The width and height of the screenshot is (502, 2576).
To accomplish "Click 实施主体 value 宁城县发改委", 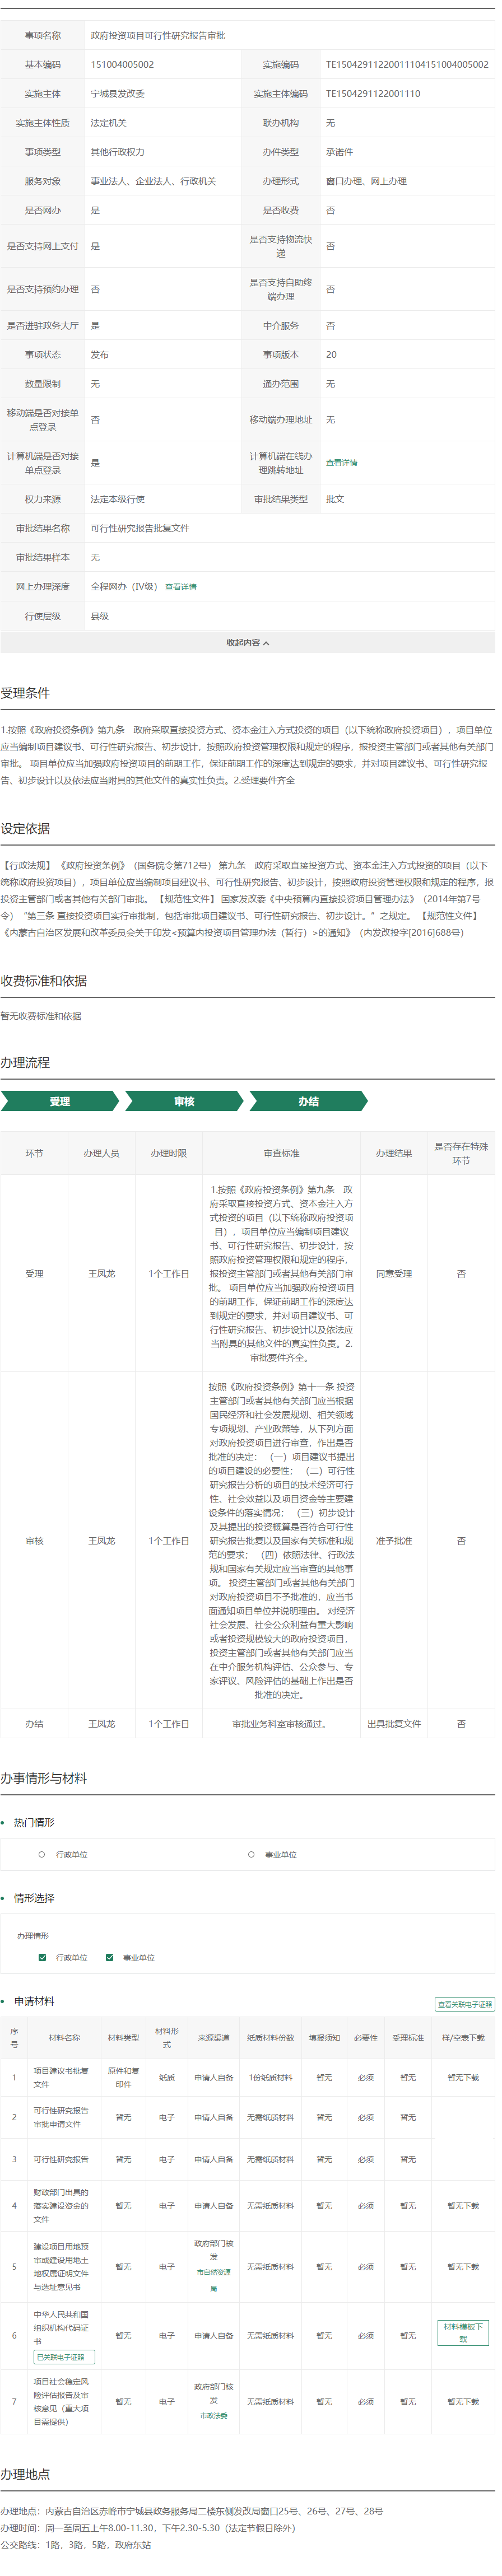I will tap(117, 94).
